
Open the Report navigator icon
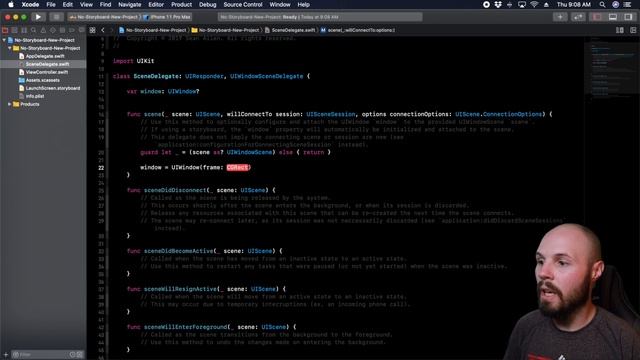click(81, 30)
